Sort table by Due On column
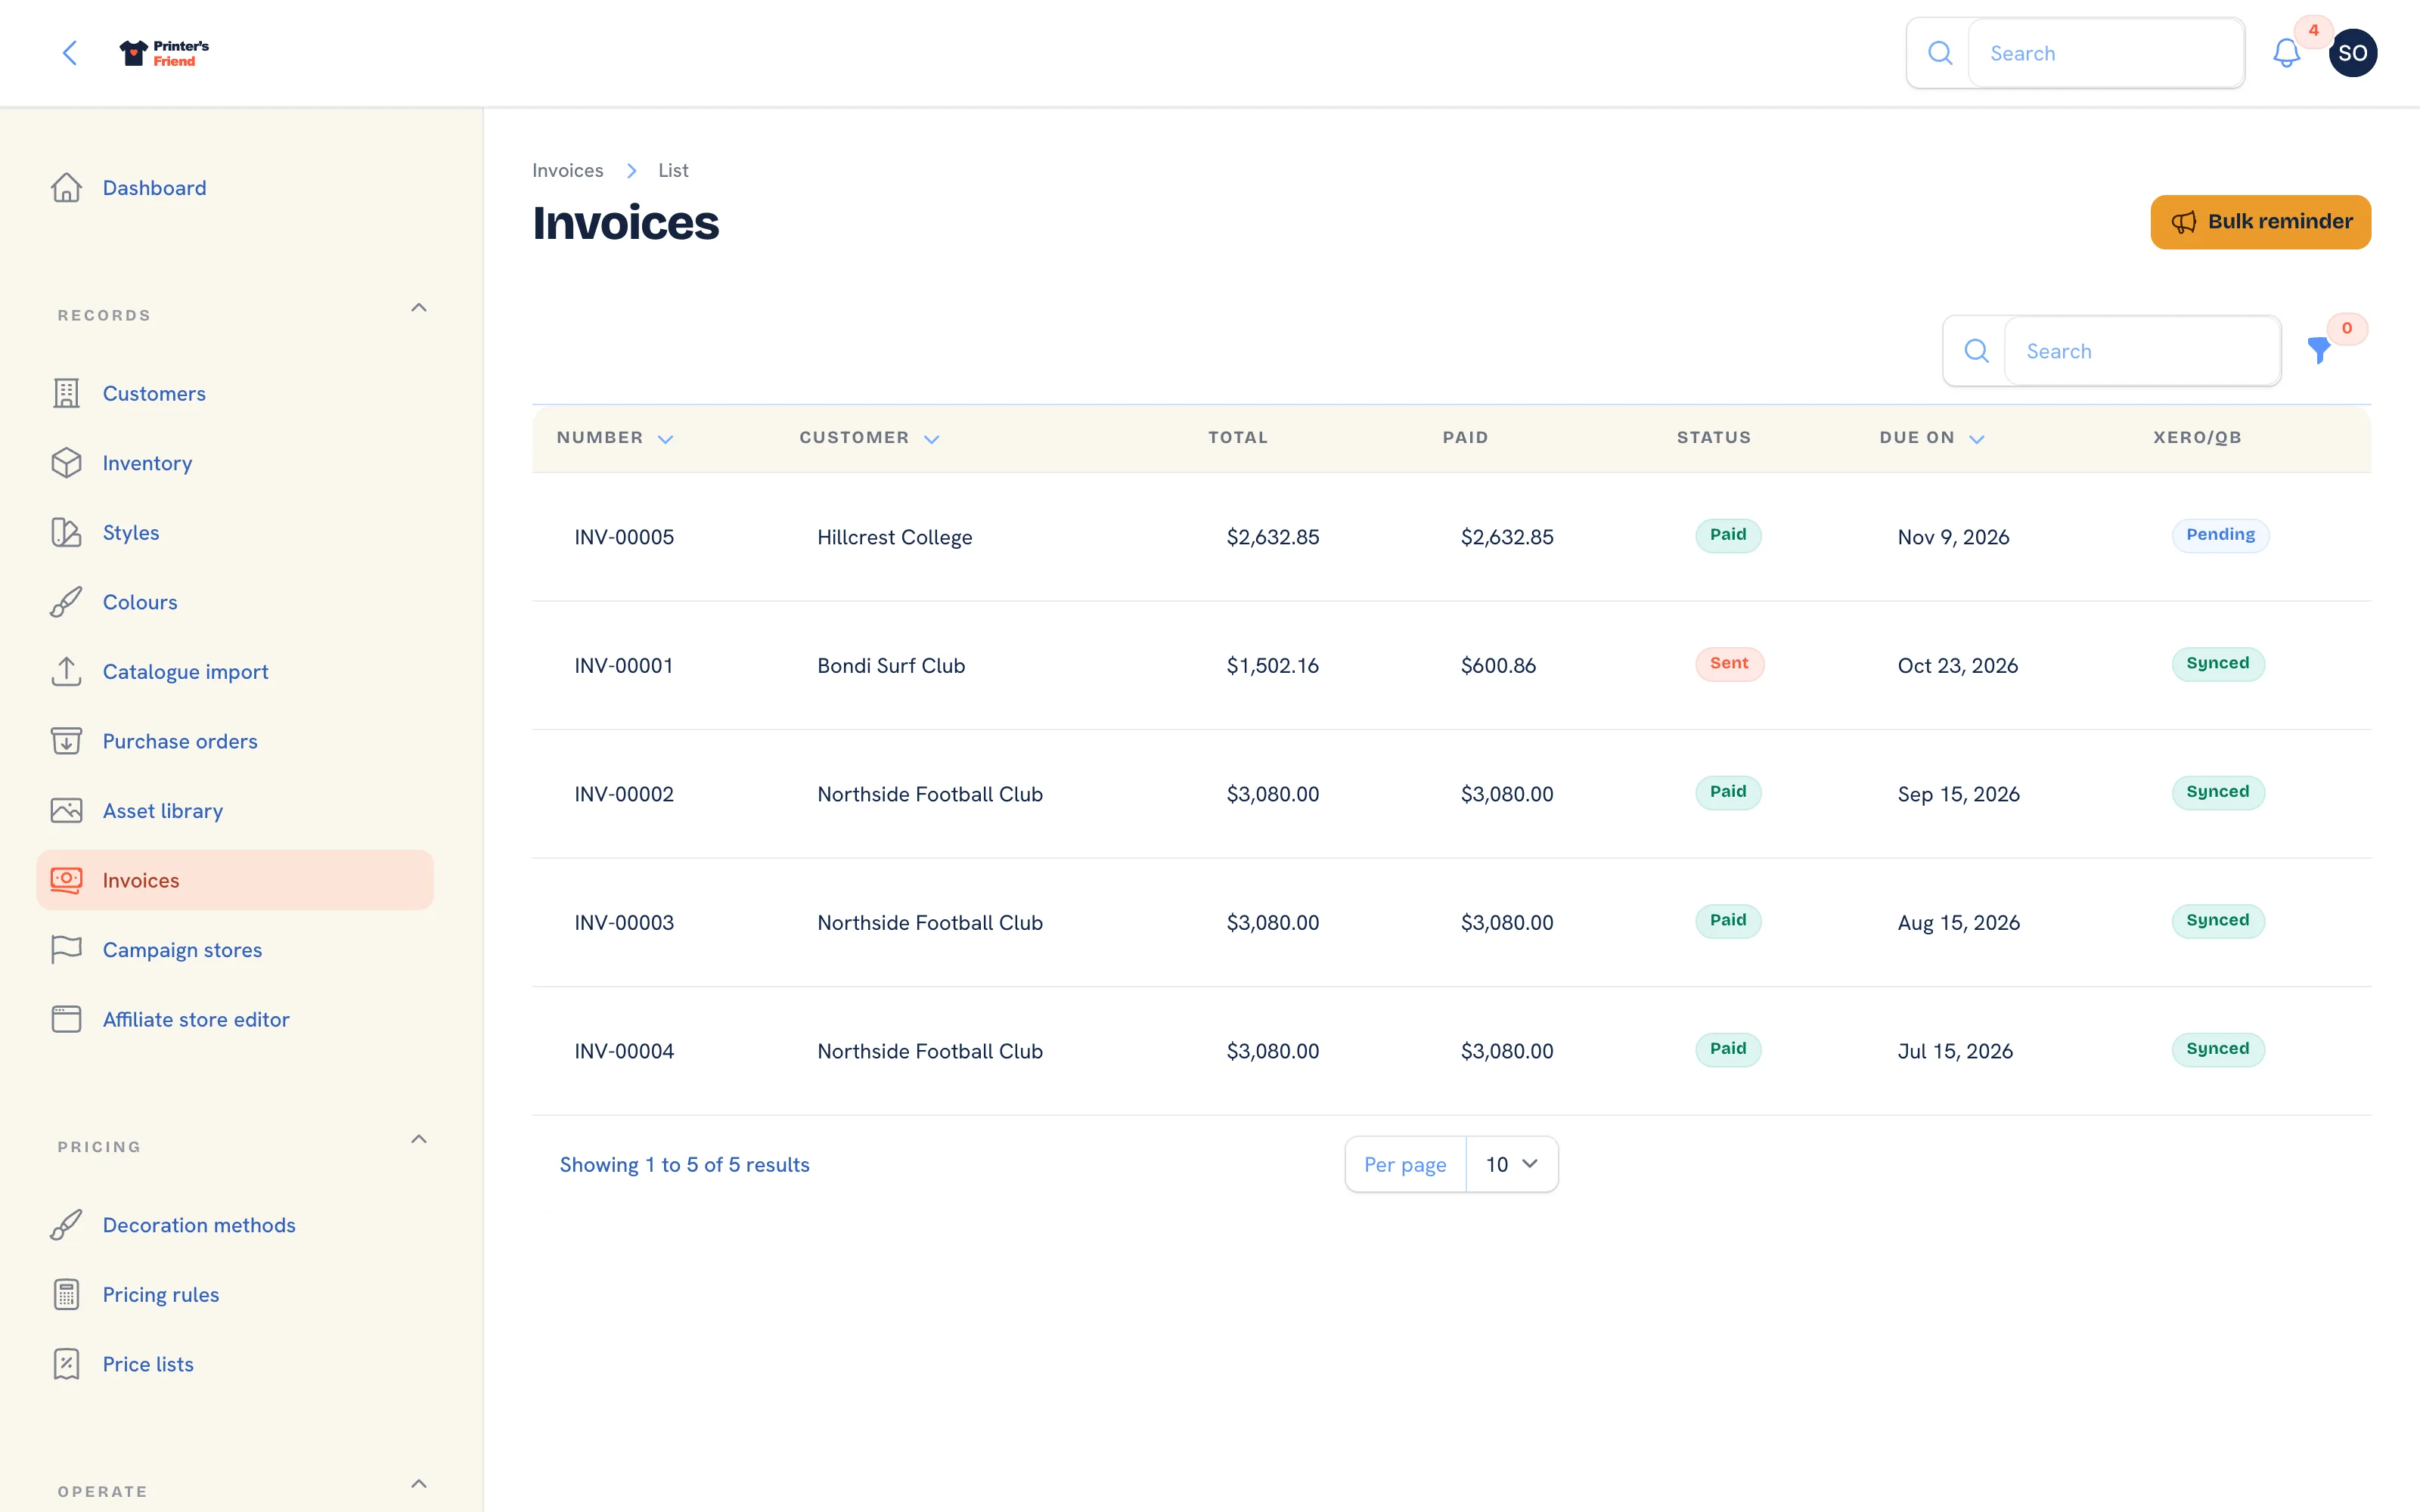 (1931, 438)
